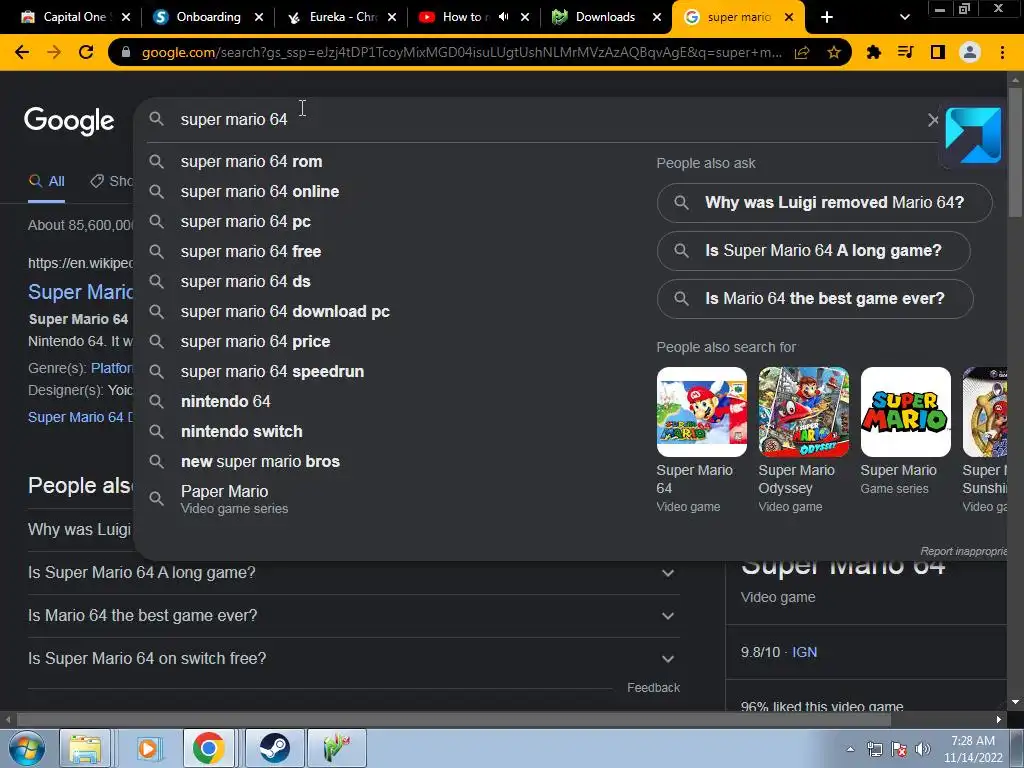Click the volume speaker tray icon

(923, 749)
